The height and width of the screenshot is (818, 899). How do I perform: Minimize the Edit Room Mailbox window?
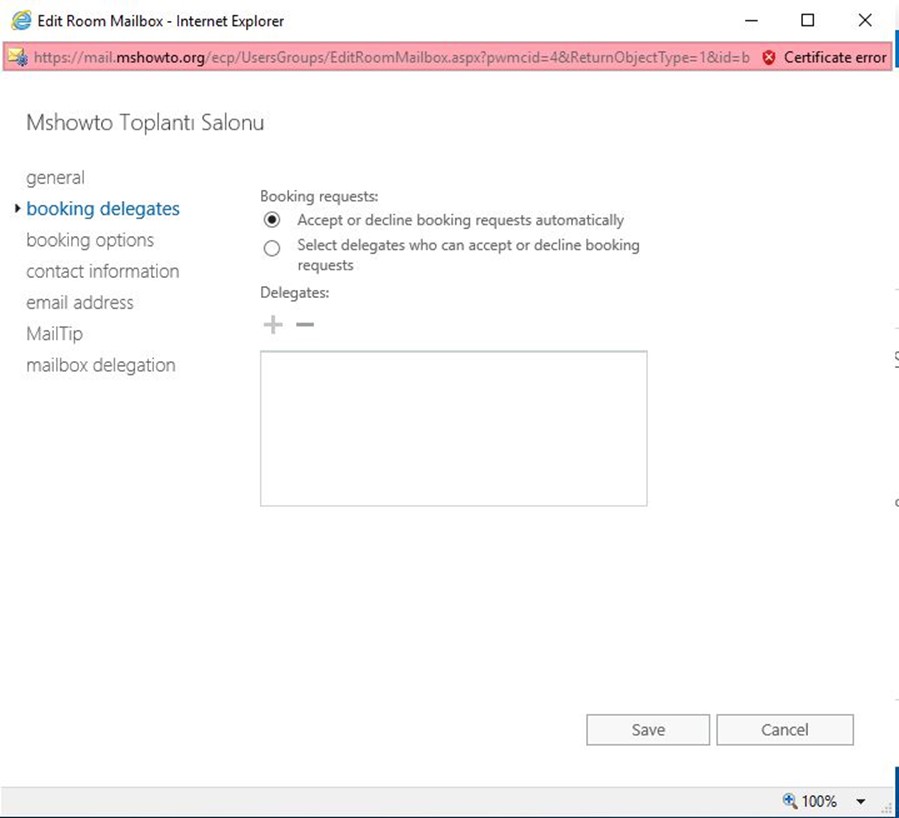(x=751, y=21)
